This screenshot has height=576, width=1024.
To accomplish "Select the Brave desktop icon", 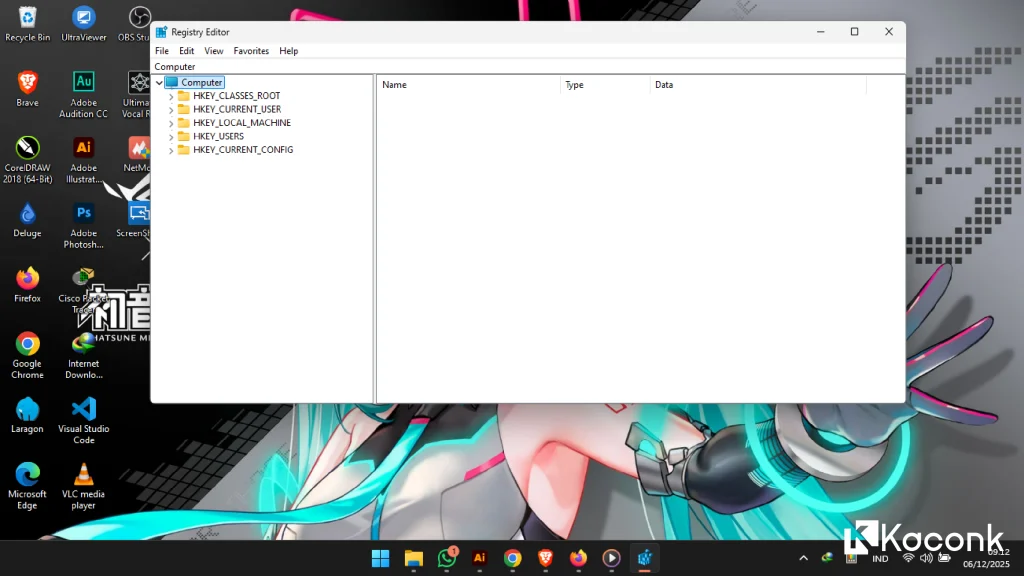I will click(x=27, y=89).
